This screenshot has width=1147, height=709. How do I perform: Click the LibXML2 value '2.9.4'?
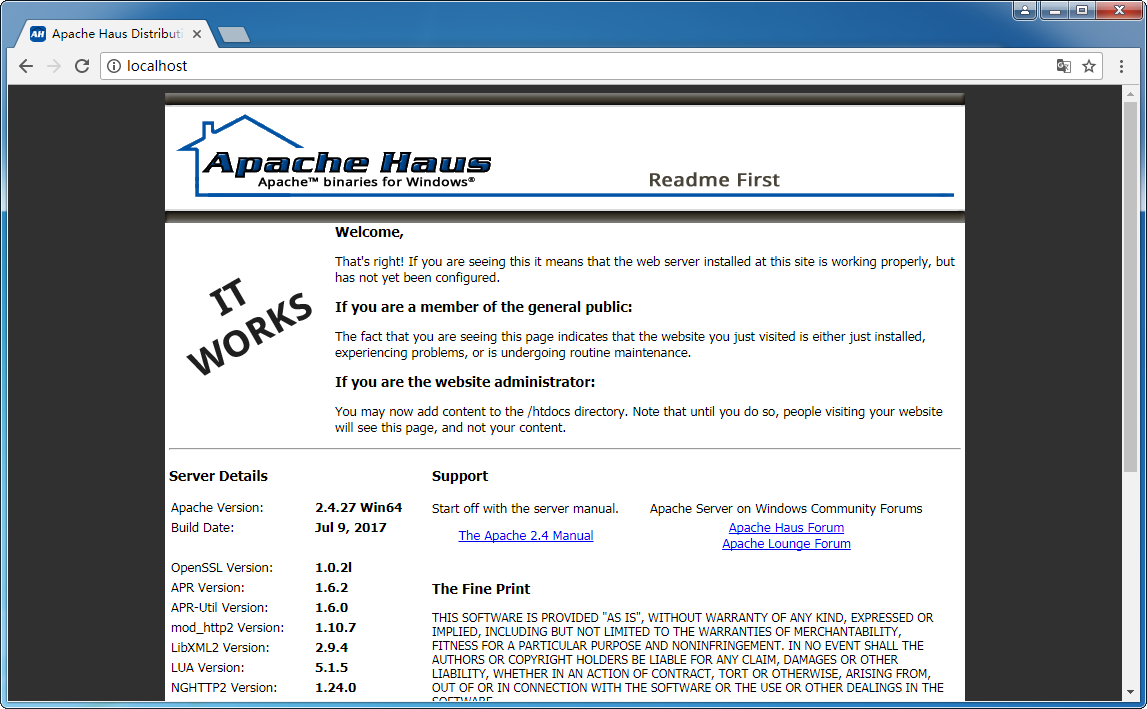tap(331, 648)
